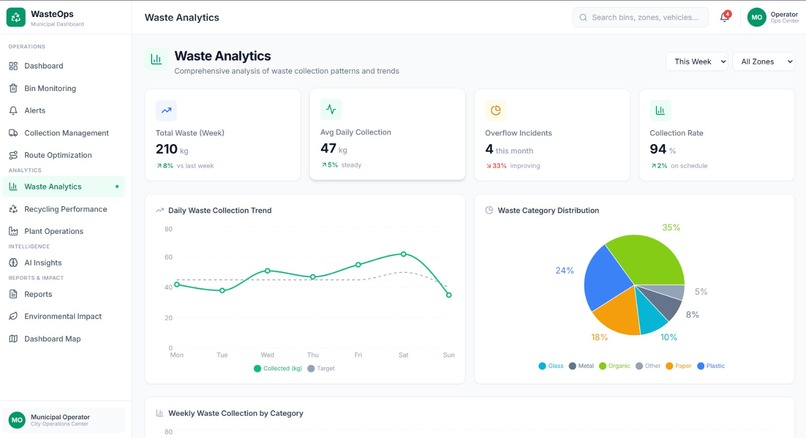
Task: Select the Bin Monitoring trash icon
Action: 13,88
